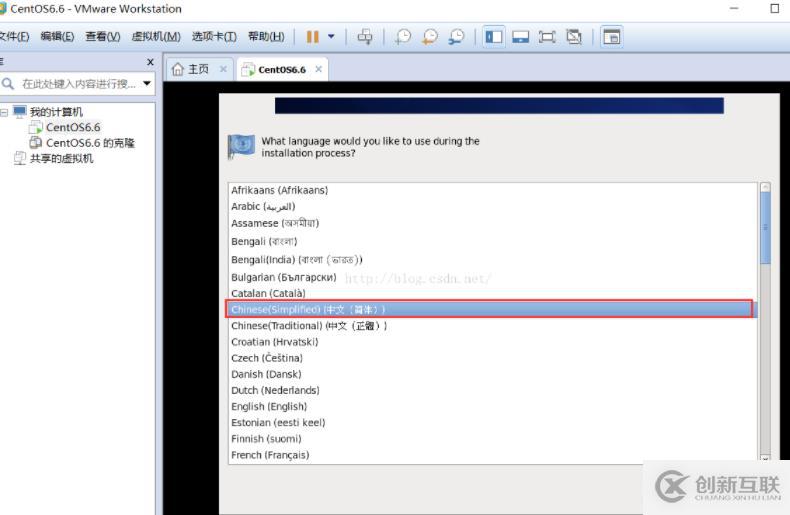Switch to Unity mode
The height and width of the screenshot is (515, 790).
pos(574,37)
